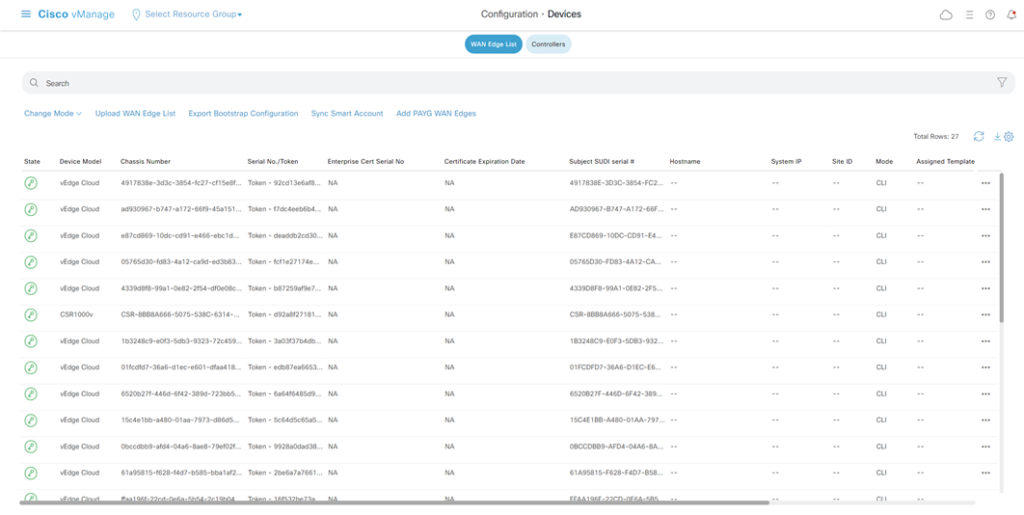
Task: Refresh the device table
Action: (x=979, y=136)
